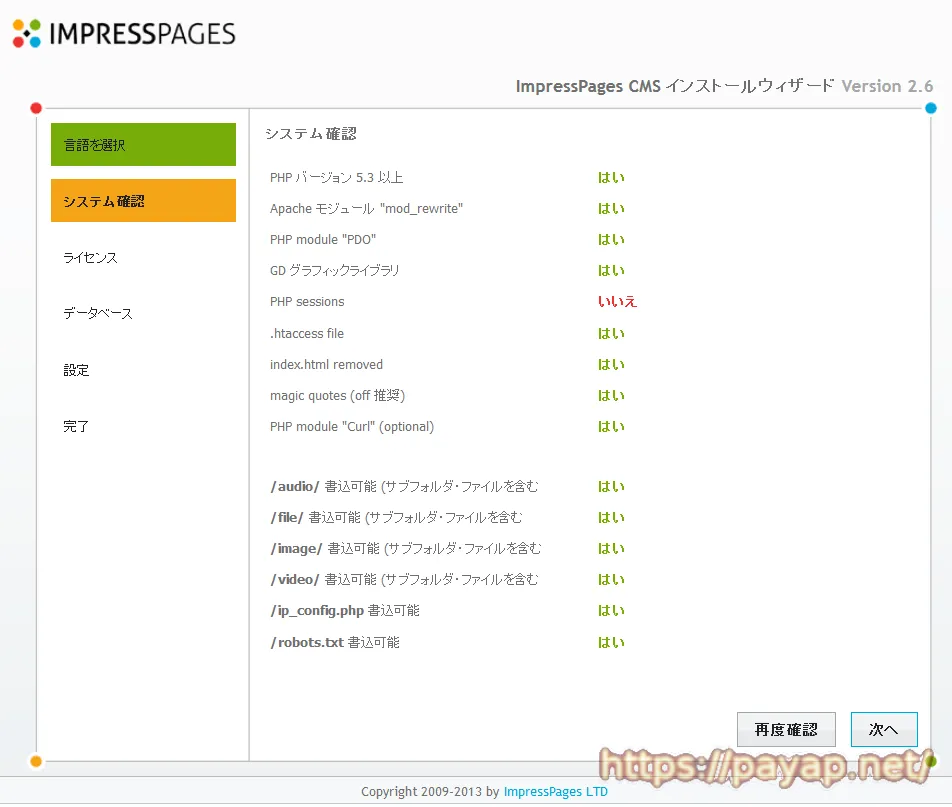Screen dimensions: 952x807
Task: Go to the ライセンス step
Action: [90, 257]
